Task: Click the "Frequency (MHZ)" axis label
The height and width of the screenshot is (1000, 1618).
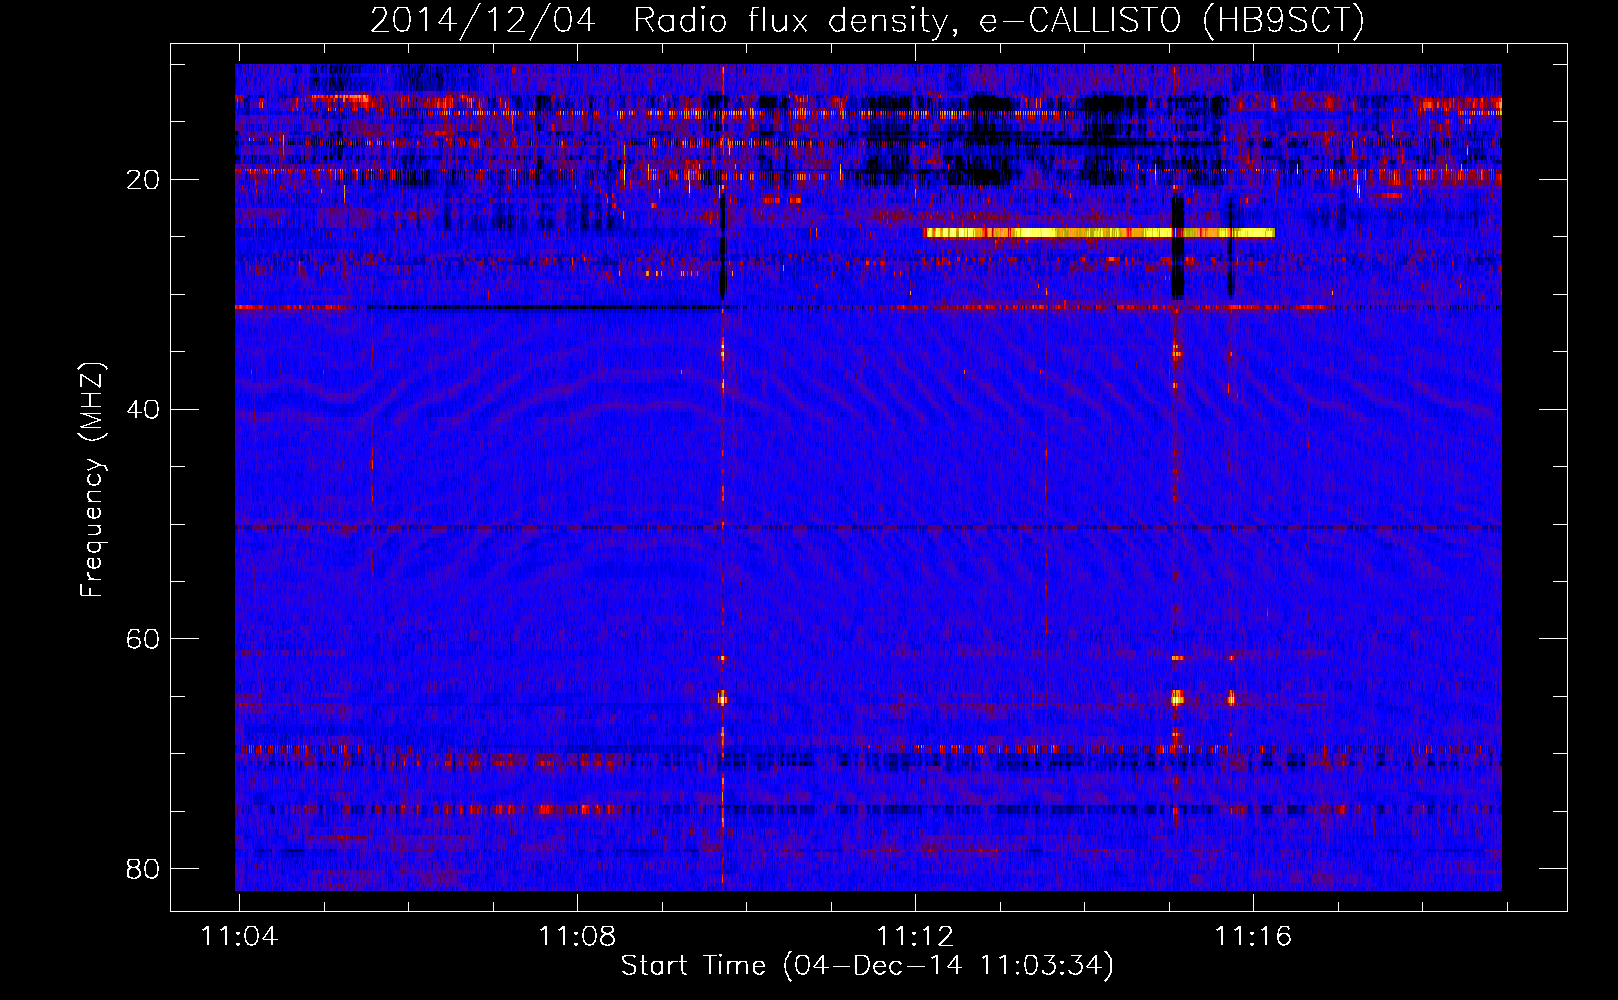Action: pos(92,480)
